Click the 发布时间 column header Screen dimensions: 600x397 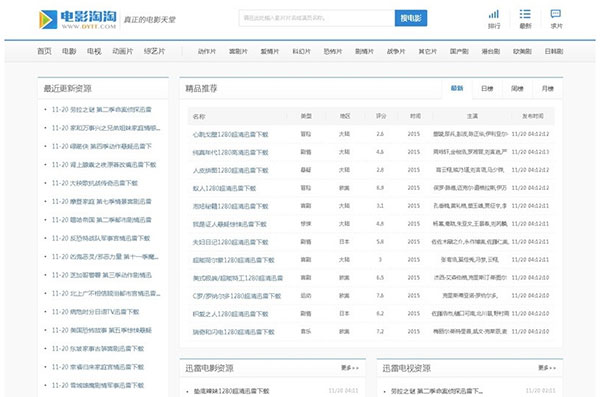[533, 116]
